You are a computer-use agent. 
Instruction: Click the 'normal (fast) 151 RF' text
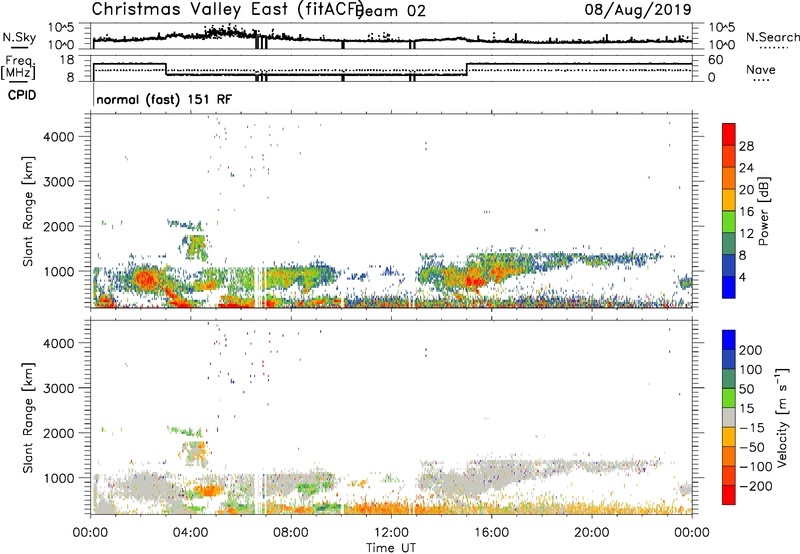tap(164, 99)
